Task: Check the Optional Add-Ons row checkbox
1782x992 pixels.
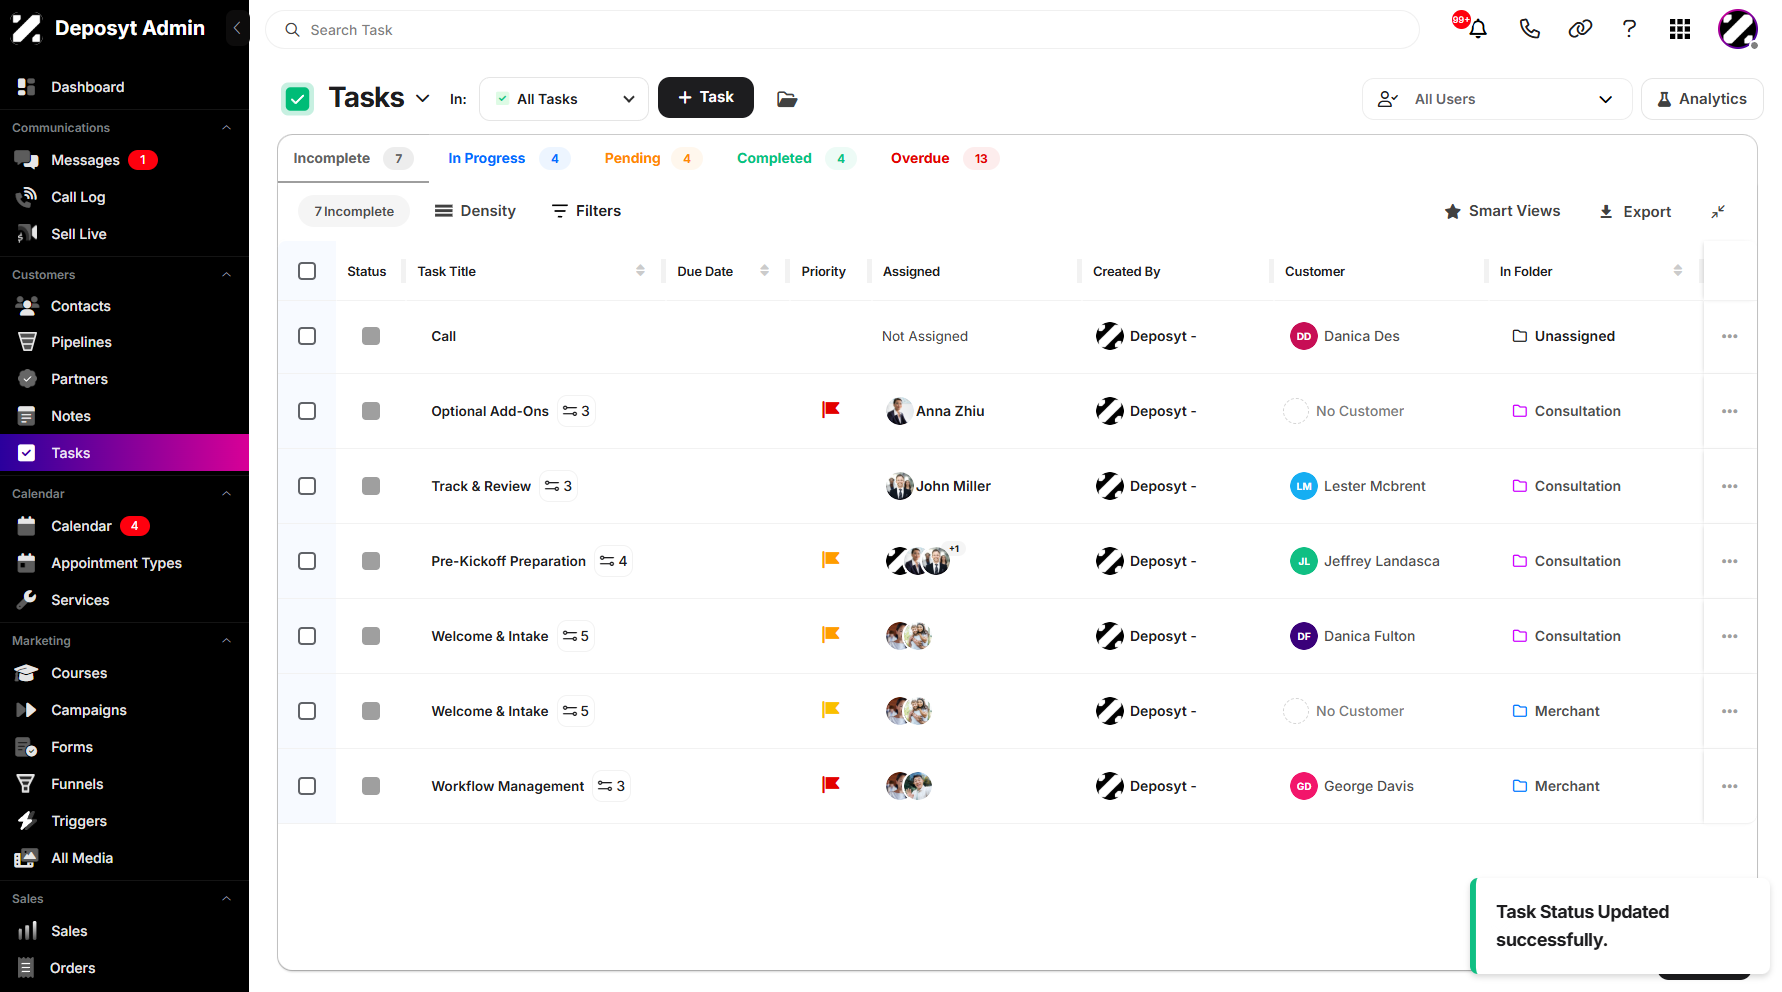Action: (x=307, y=411)
